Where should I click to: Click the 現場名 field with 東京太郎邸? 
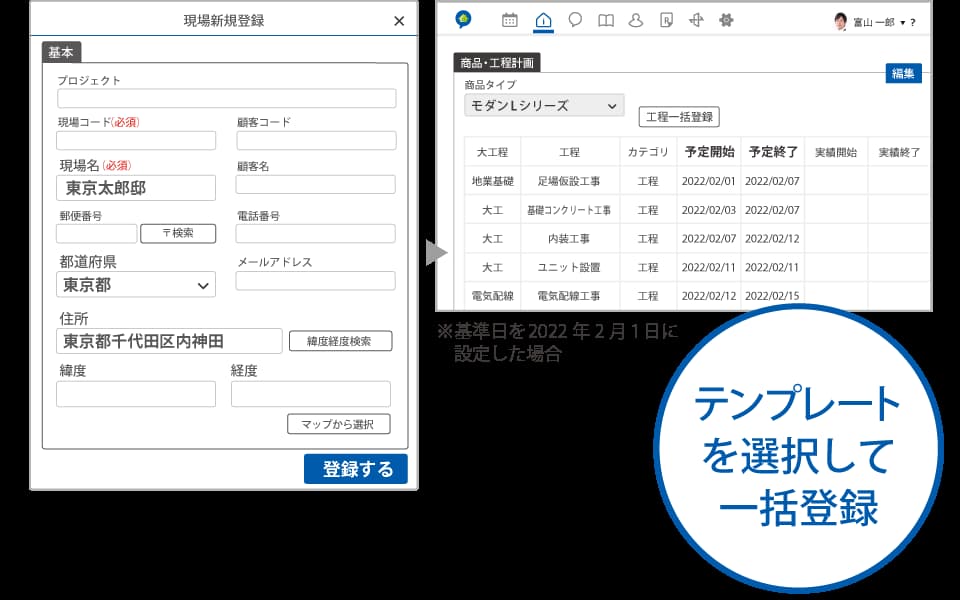(136, 188)
